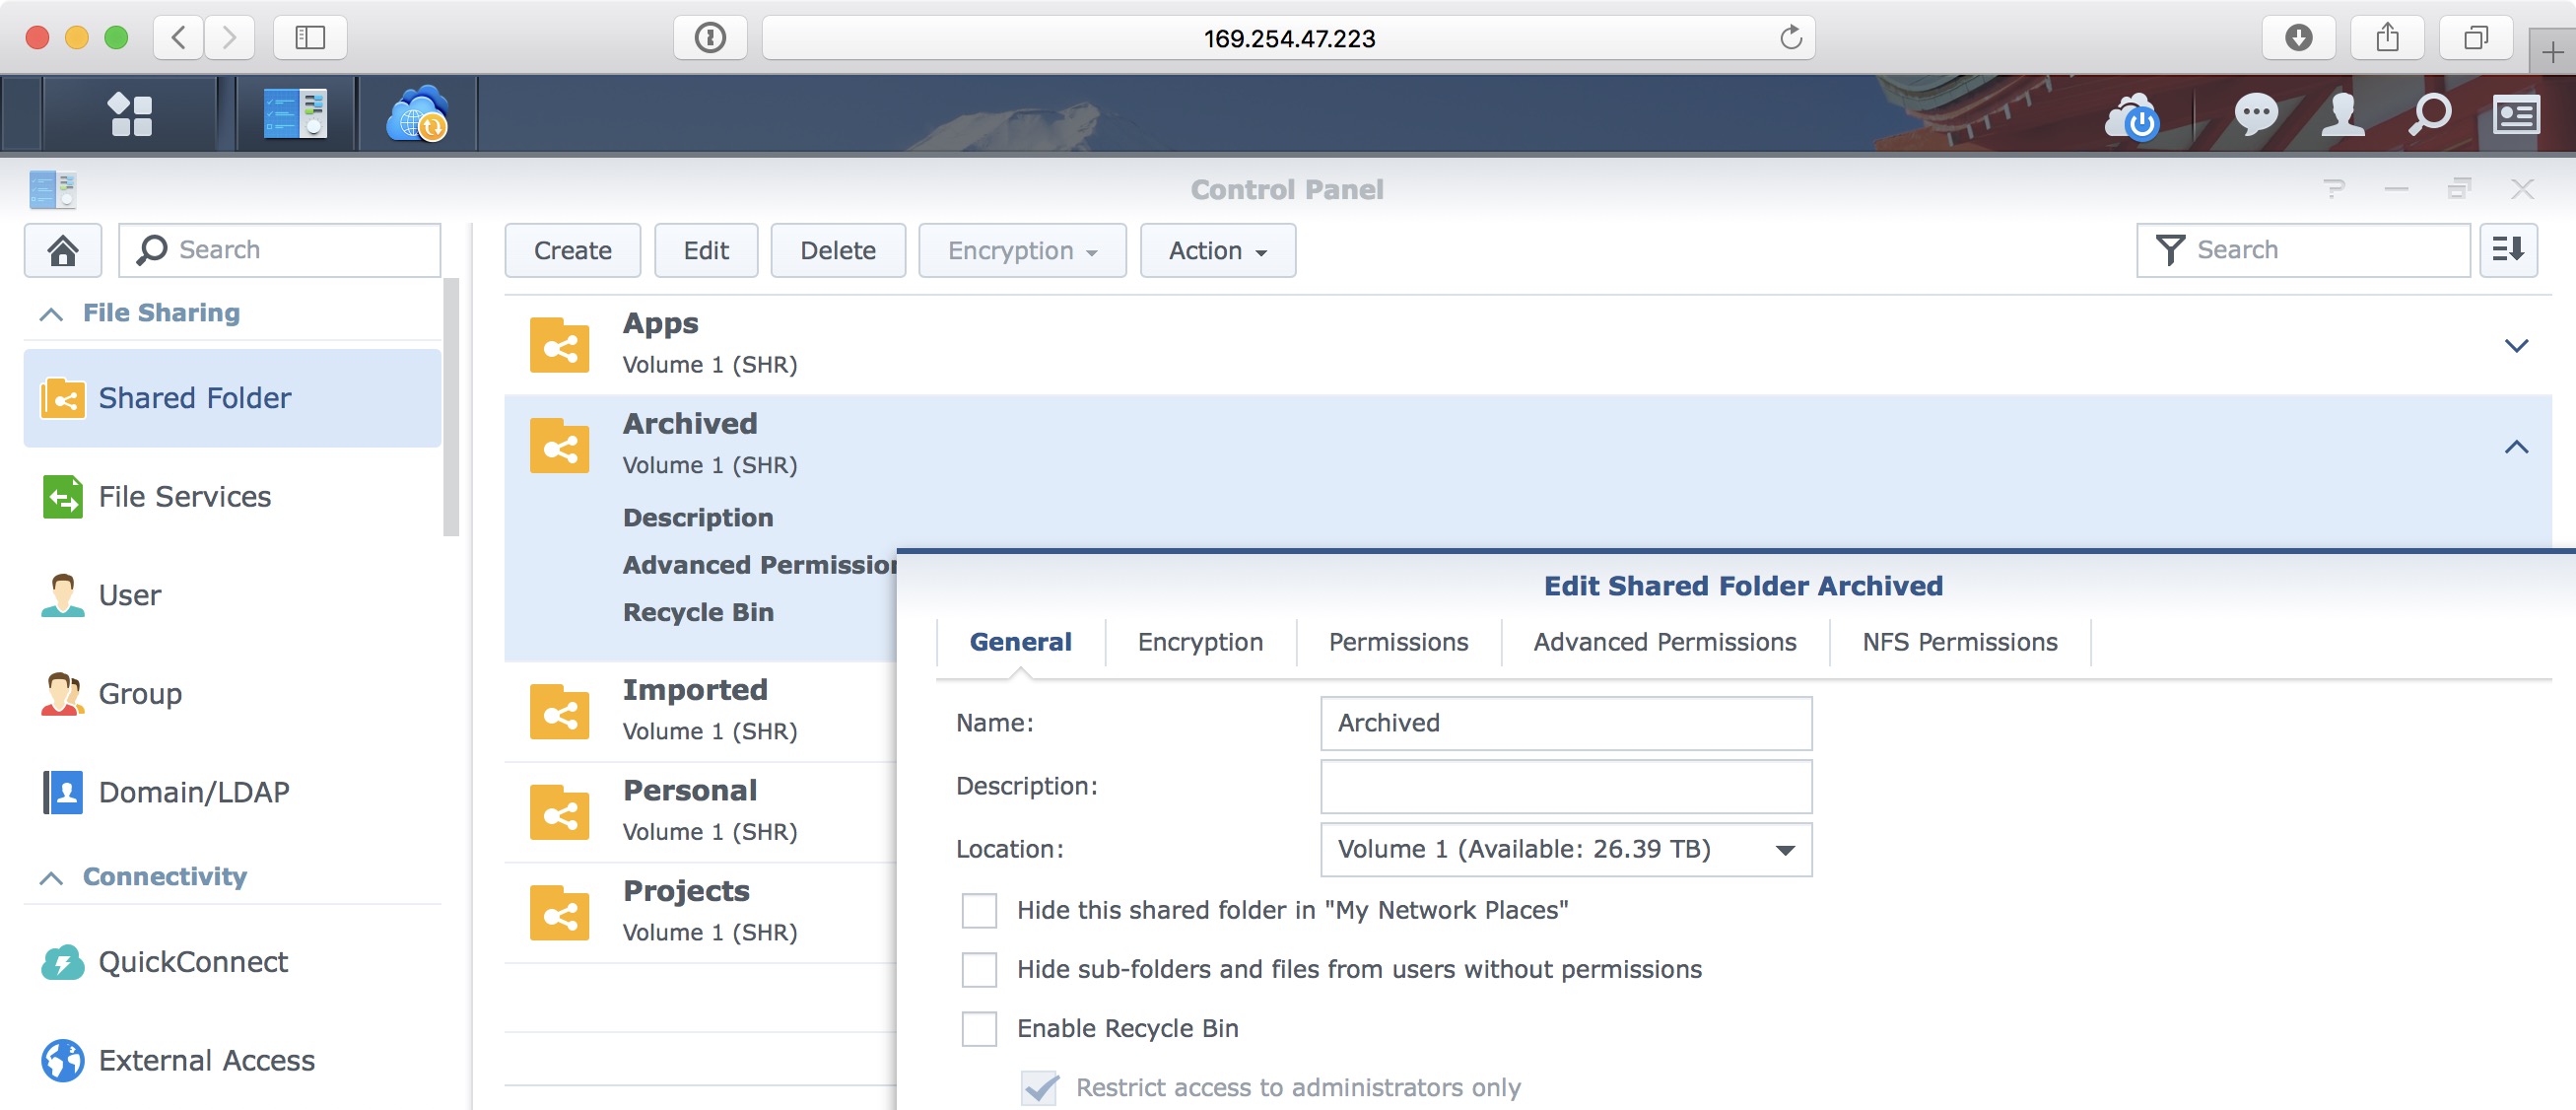This screenshot has height=1110, width=2576.
Task: Open the DSM main menu icon
Action: (x=130, y=114)
